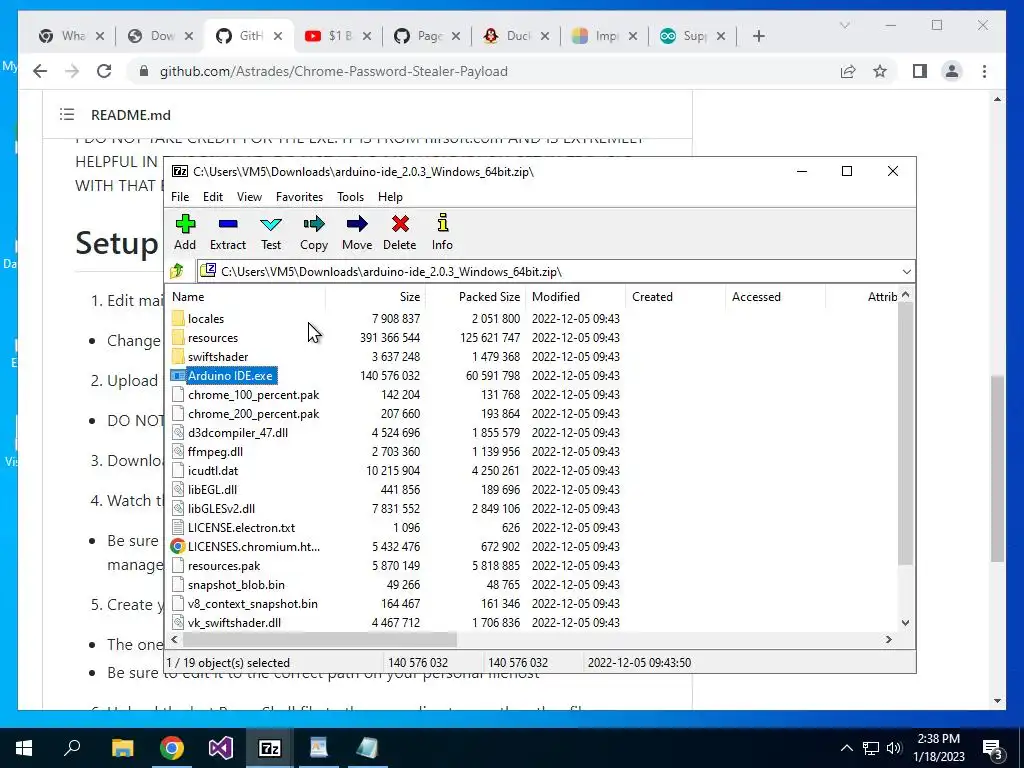The image size is (1024, 768).
Task: Sort files by the Name column header
Action: tap(245, 296)
